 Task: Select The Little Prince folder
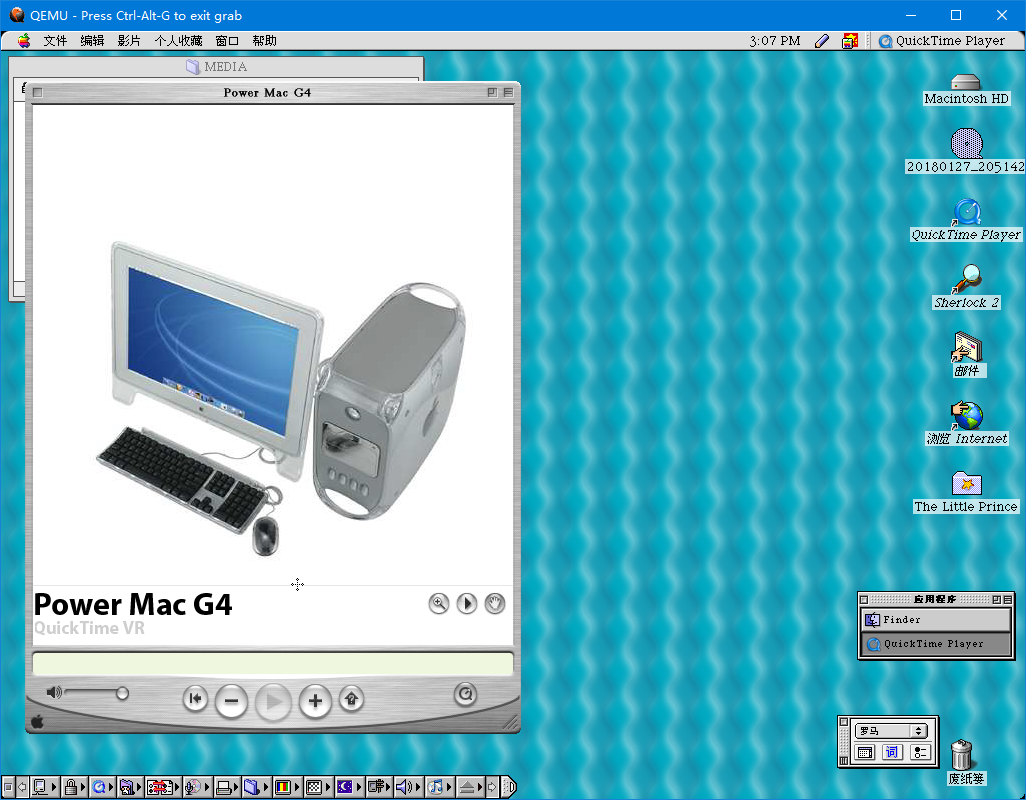point(966,491)
